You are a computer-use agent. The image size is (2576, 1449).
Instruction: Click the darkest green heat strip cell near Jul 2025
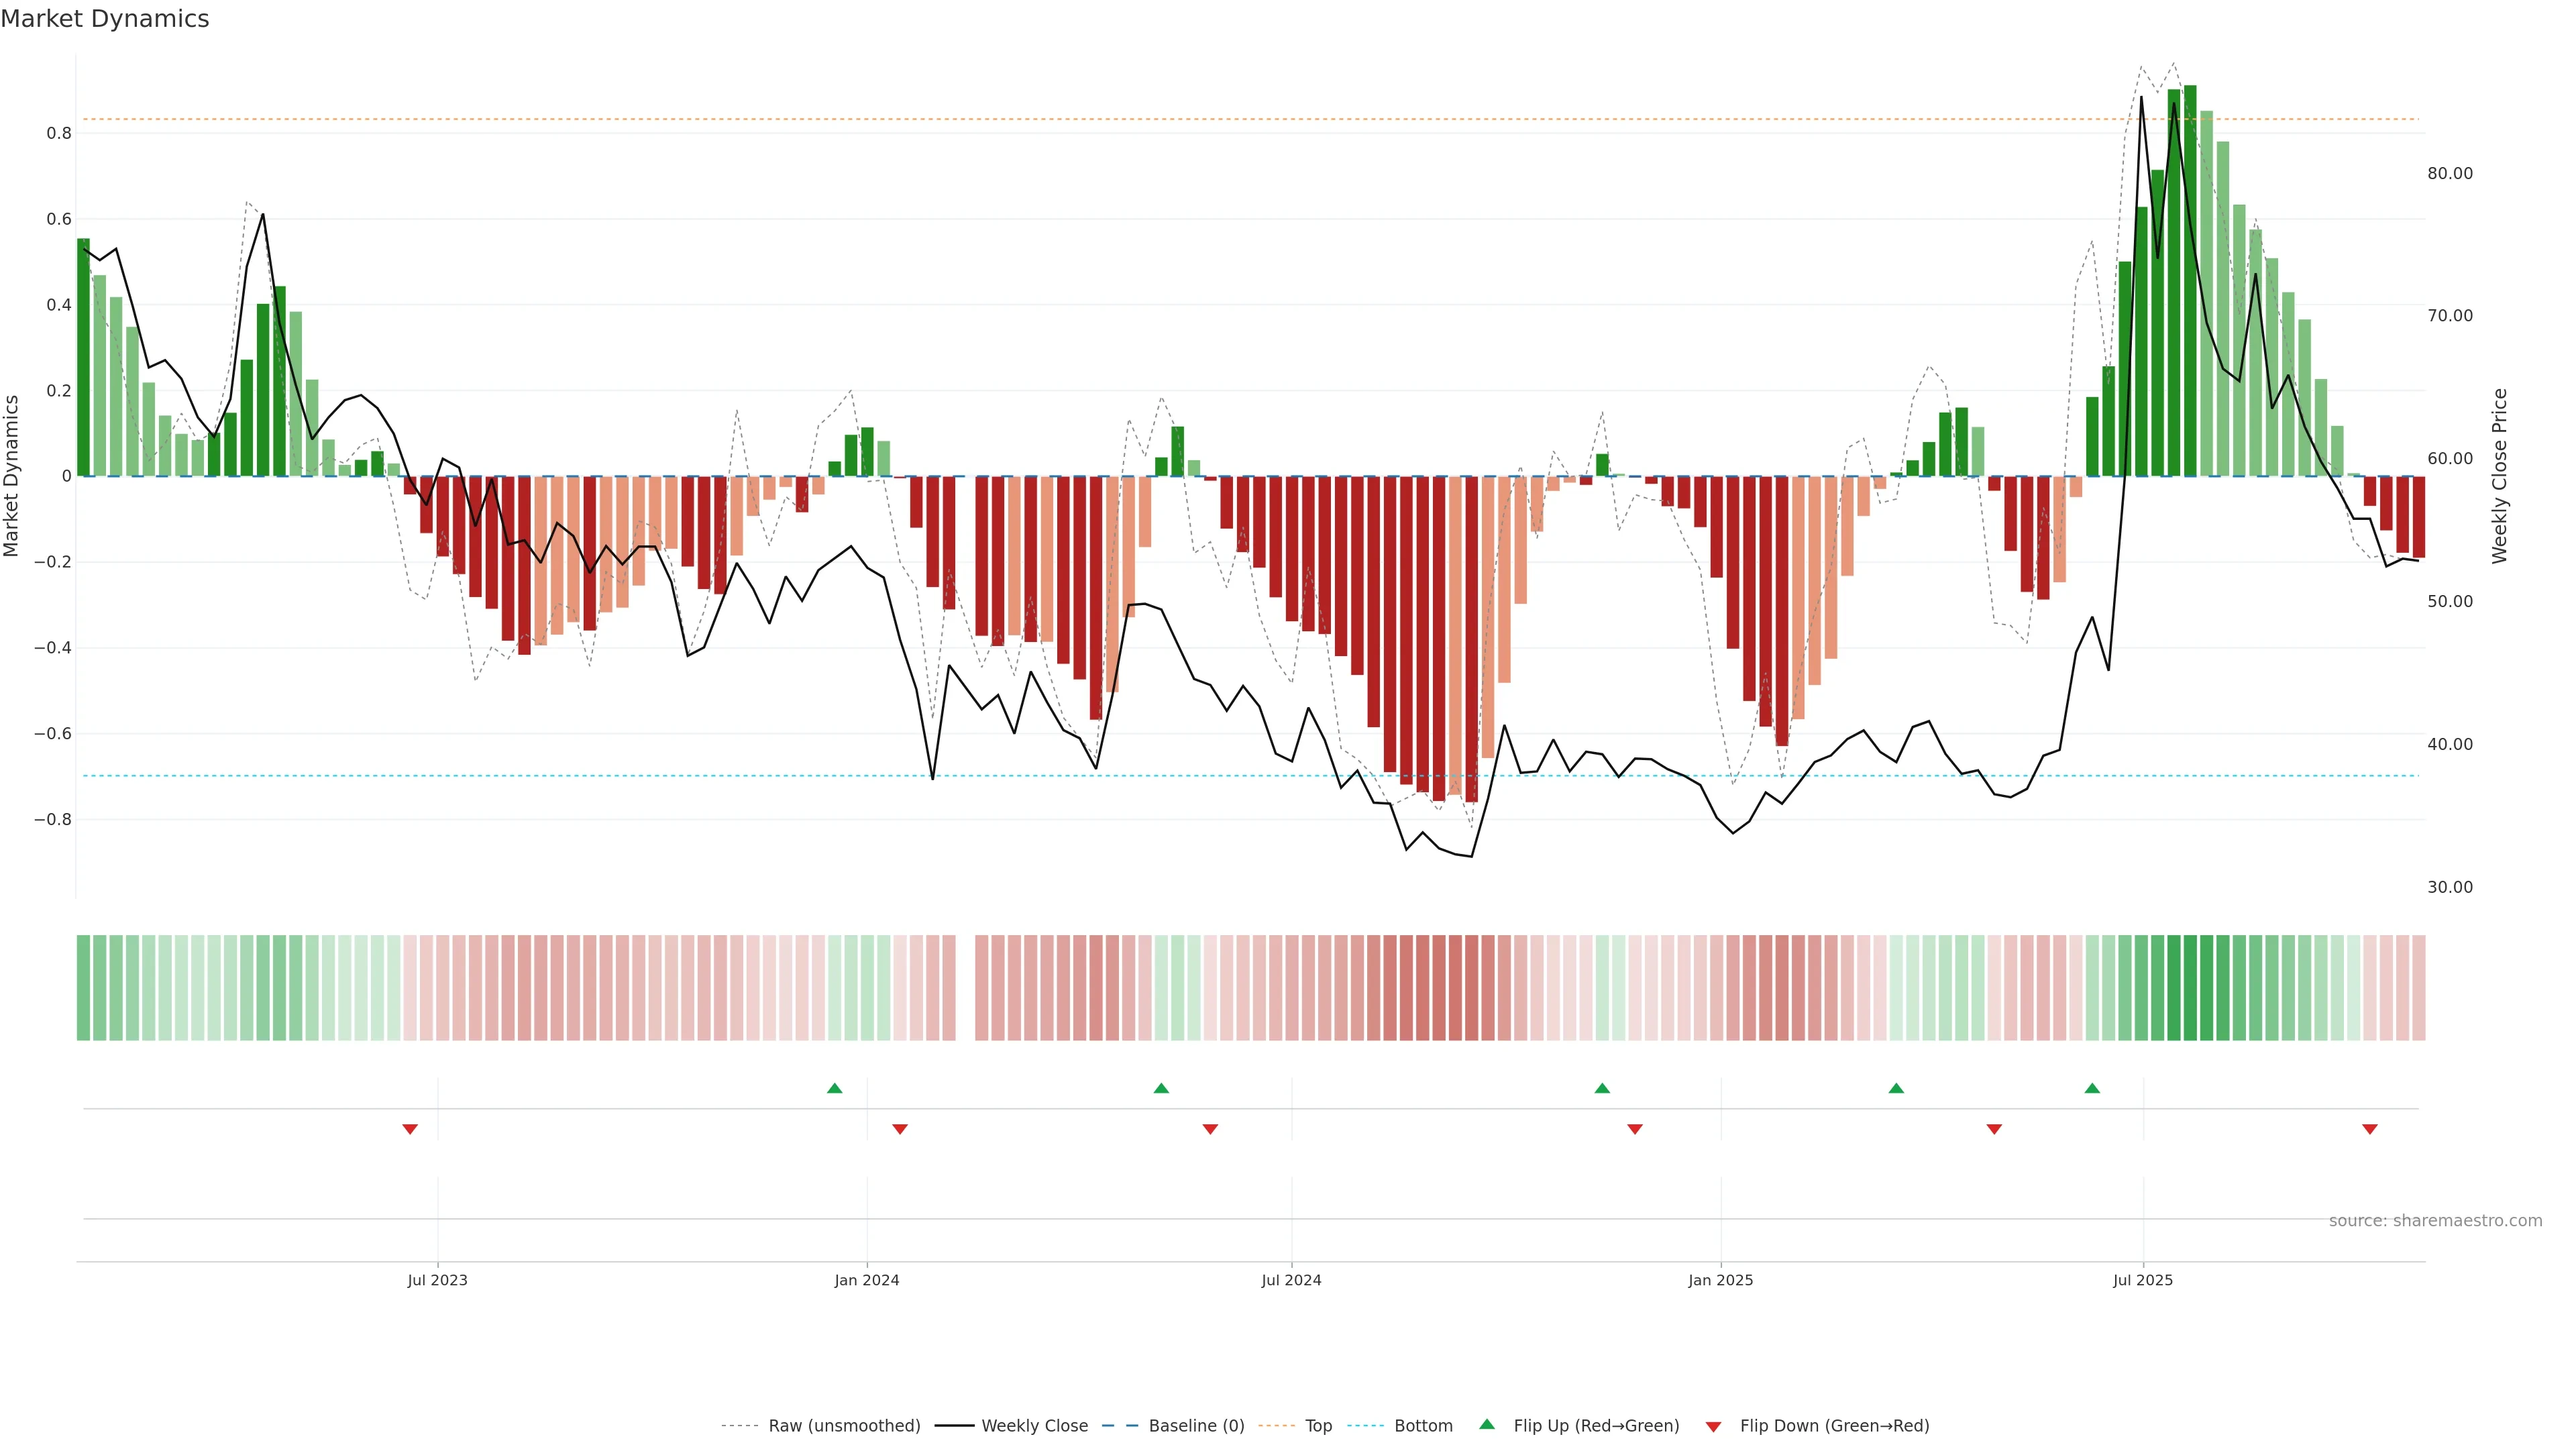(2190, 988)
